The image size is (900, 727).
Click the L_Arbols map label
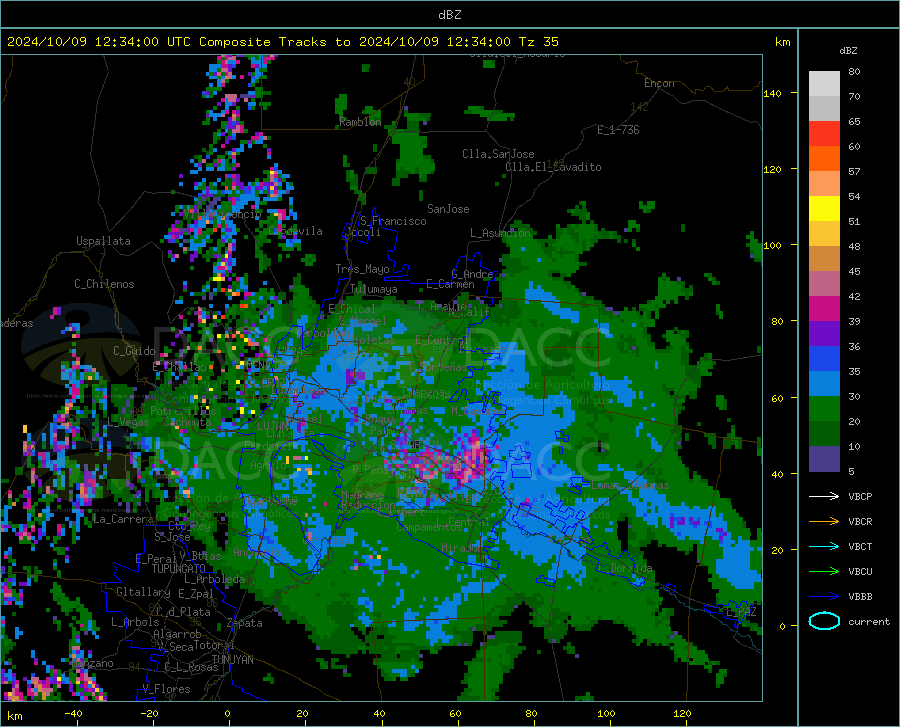coord(135,622)
